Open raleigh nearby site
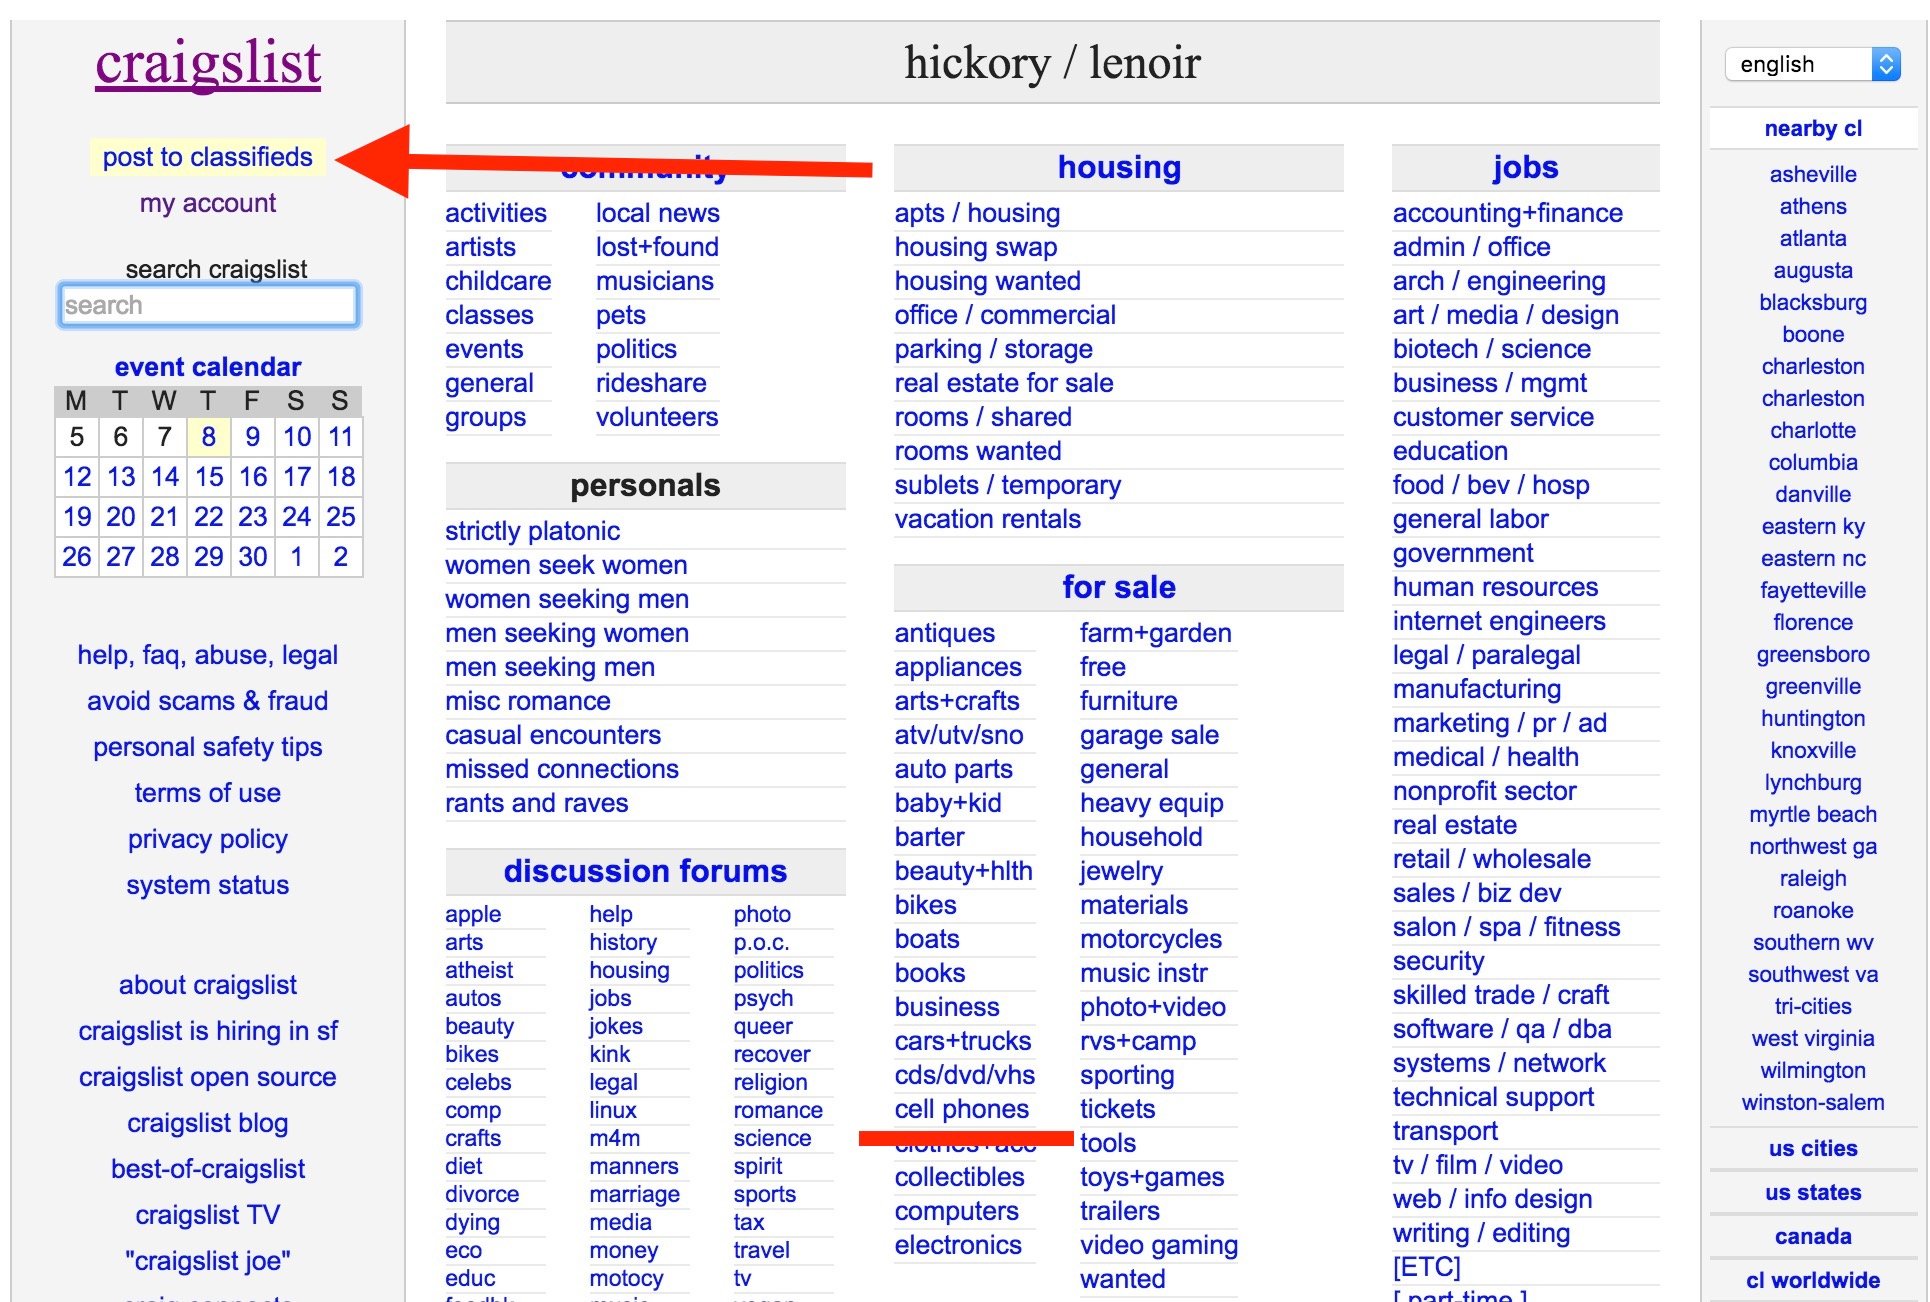Viewport: 1930px width, 1302px height. point(1813,879)
